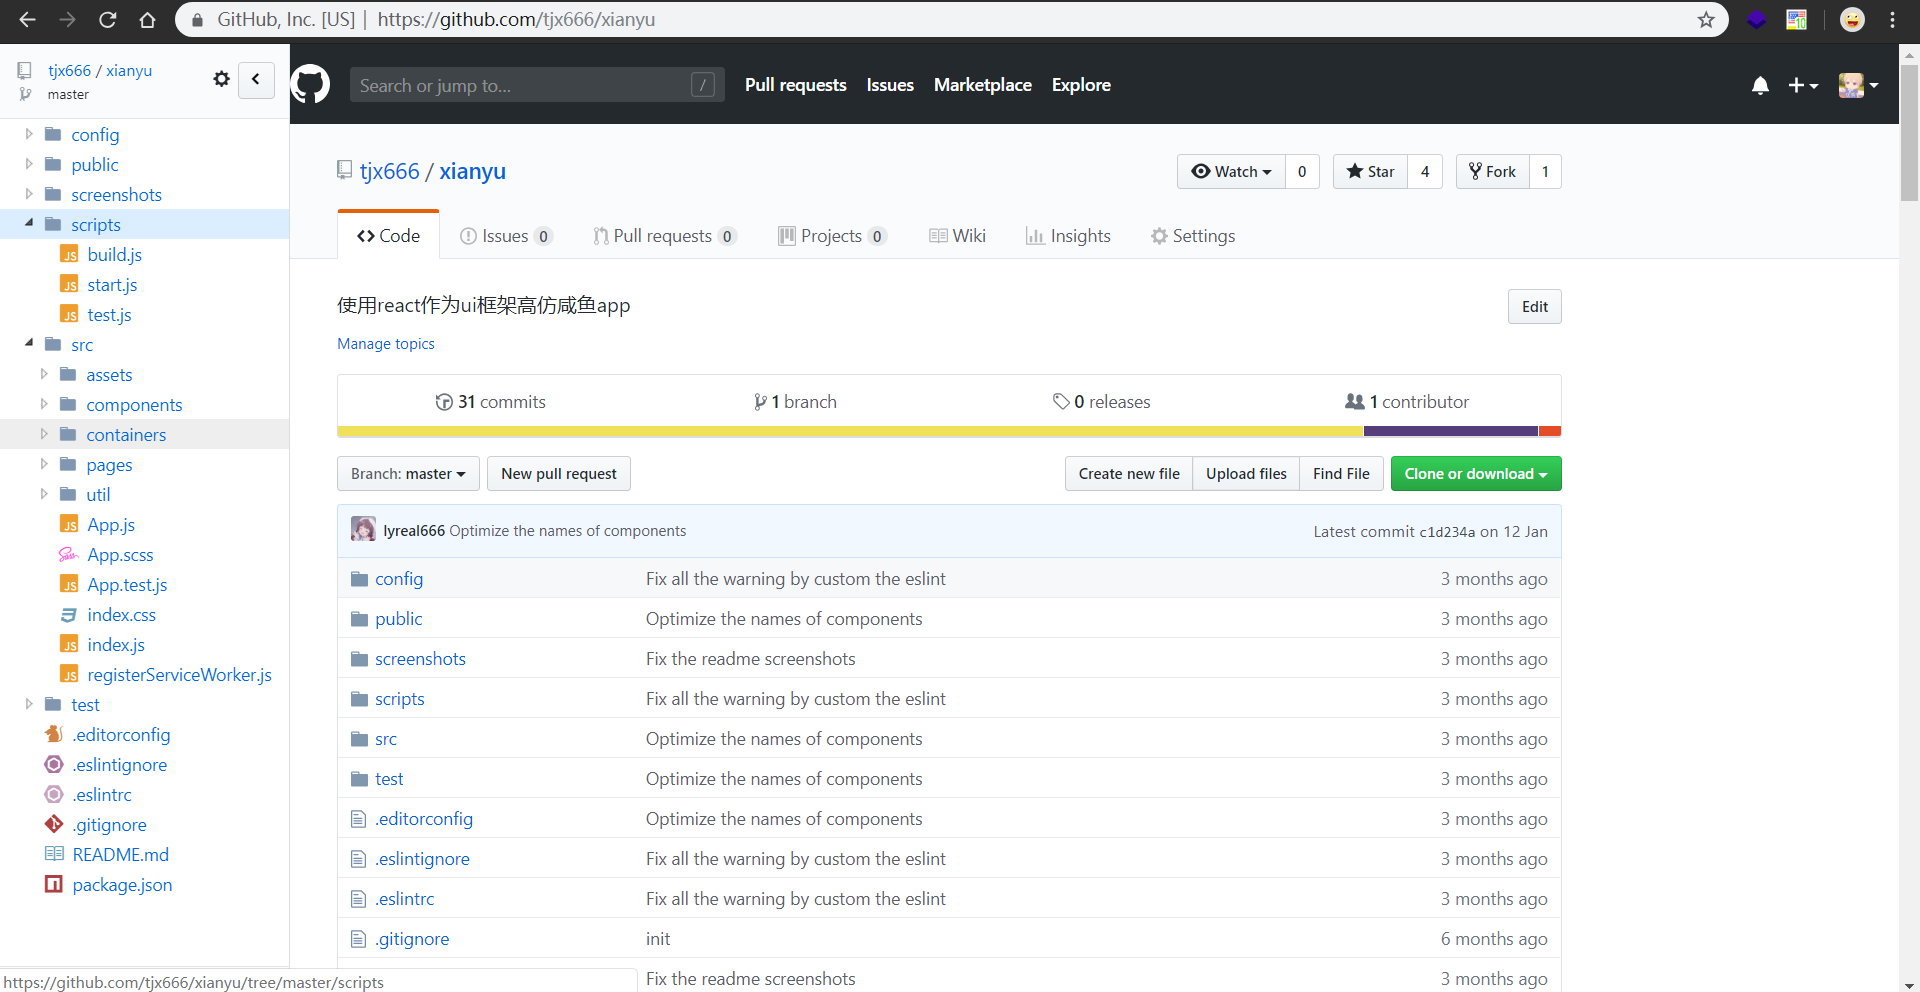Screen dimensions: 1920x992
Task: Open the Manage topics link
Action: (386, 344)
